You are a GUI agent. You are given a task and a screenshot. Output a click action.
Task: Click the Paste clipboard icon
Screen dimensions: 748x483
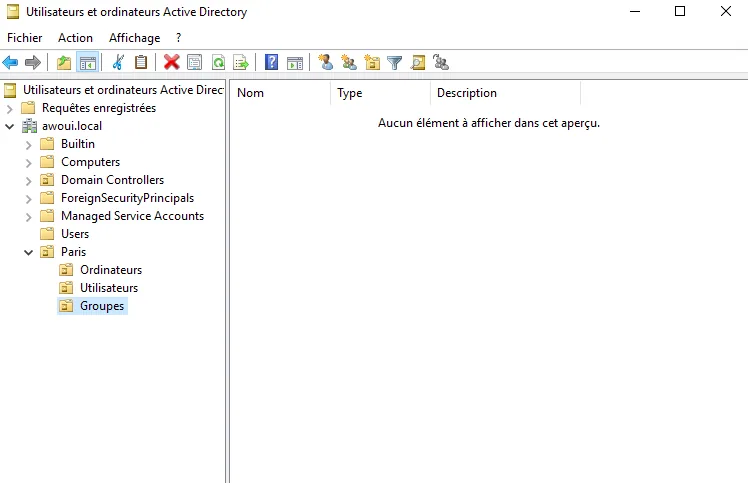tap(141, 63)
